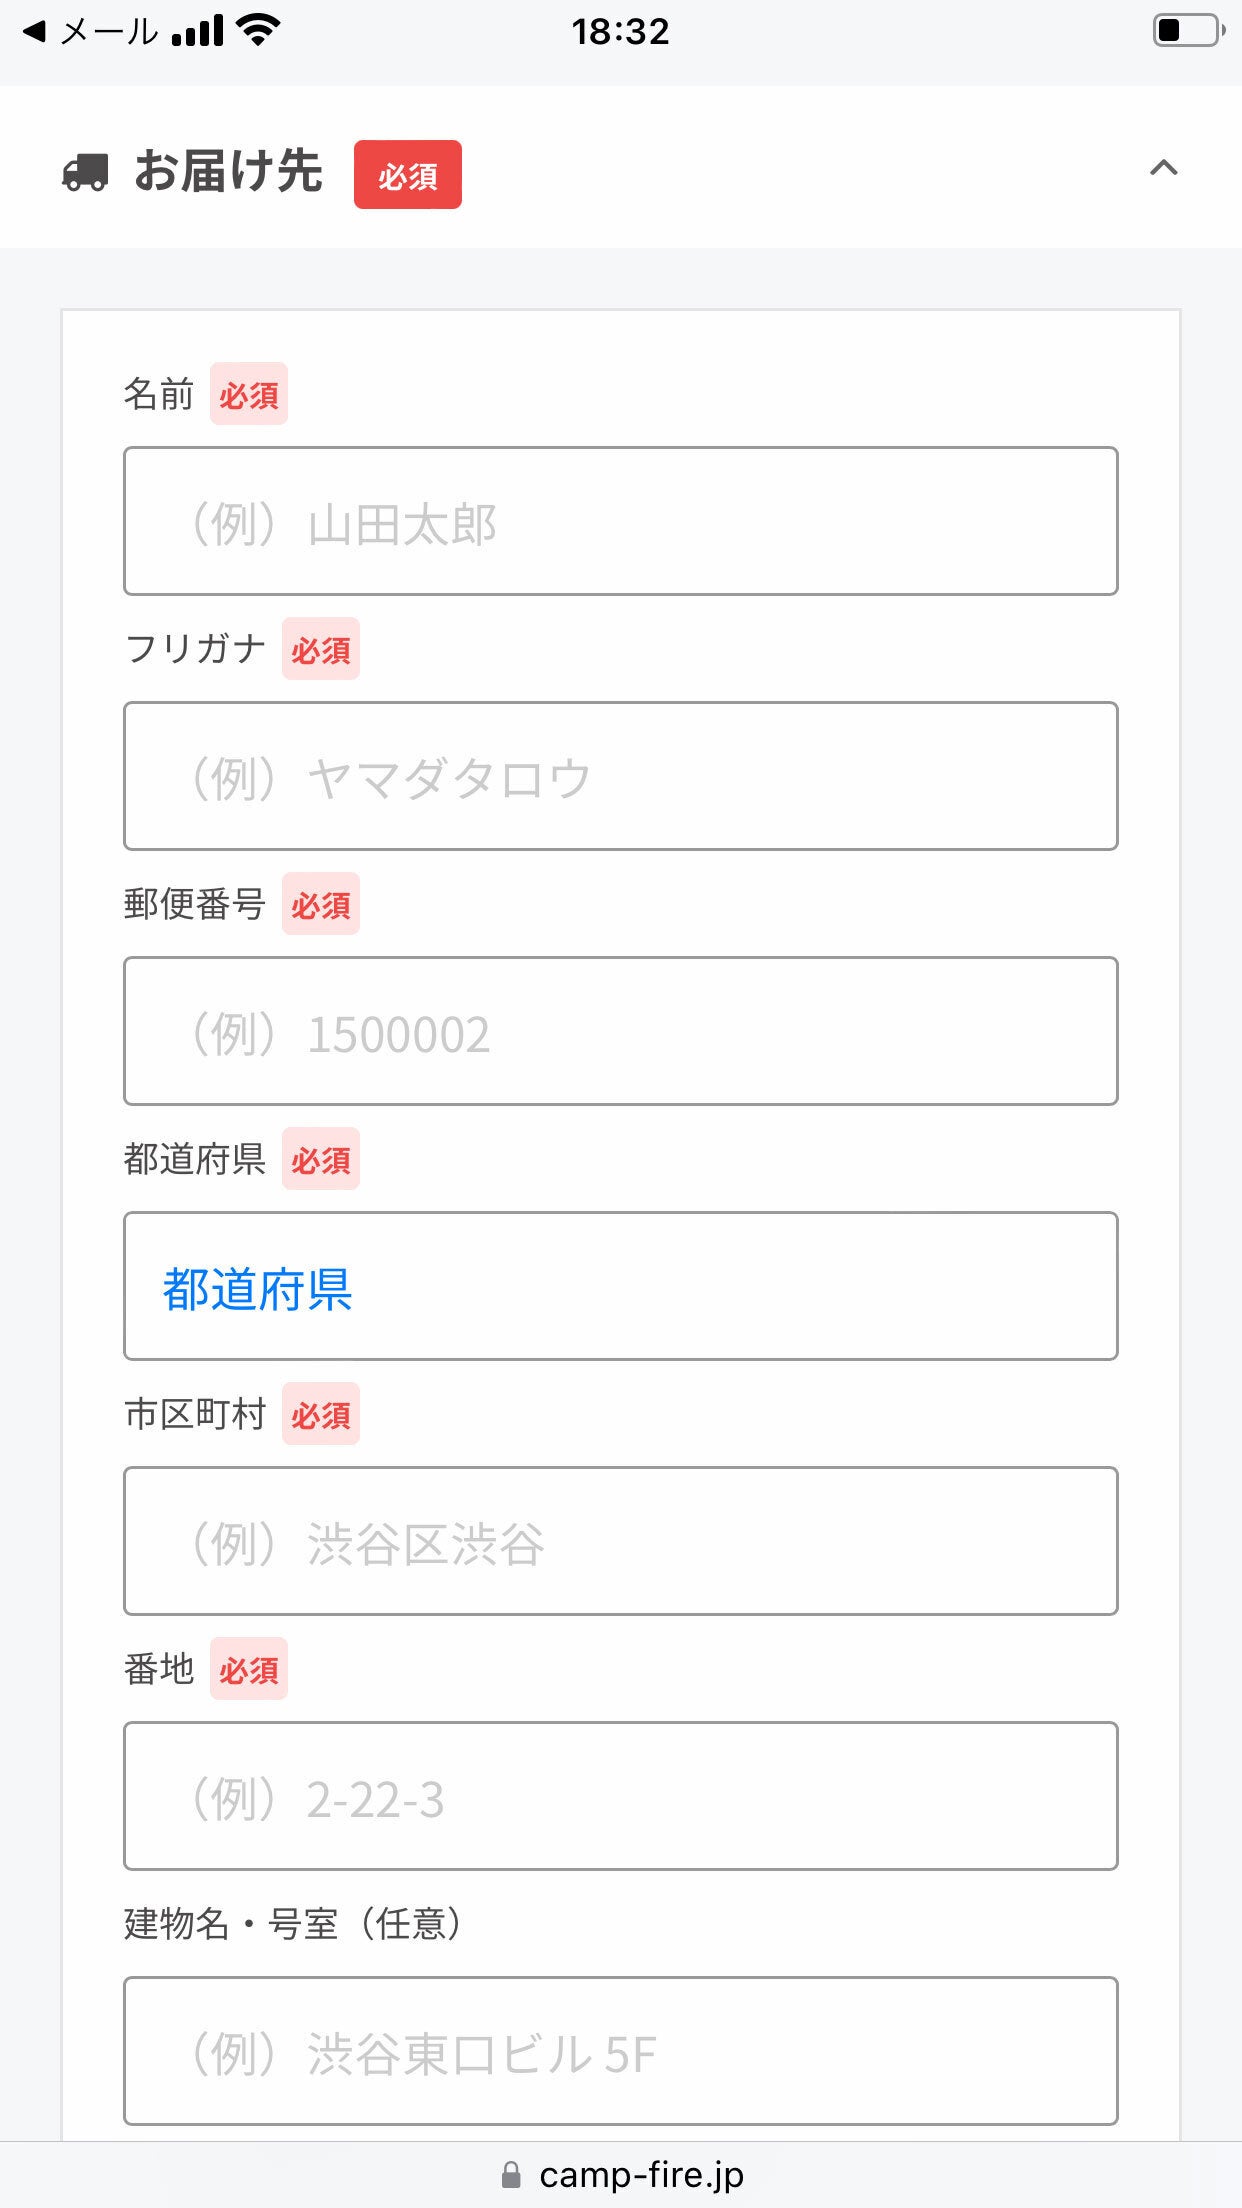
Task: Tap the delivery truck icon
Action: tap(85, 172)
